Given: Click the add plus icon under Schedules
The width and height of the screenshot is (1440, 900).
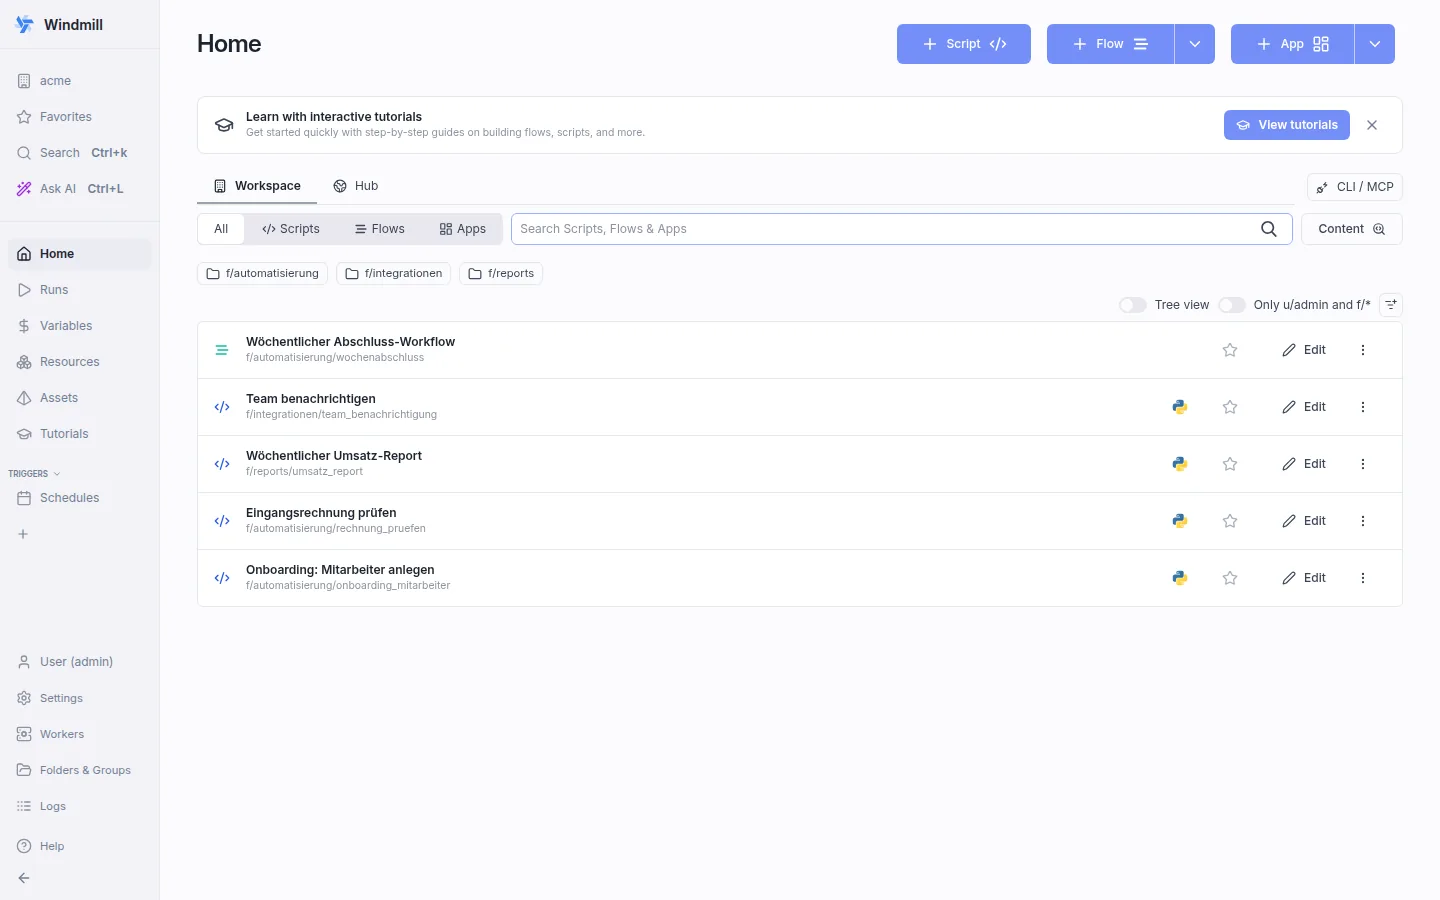Looking at the screenshot, I should tap(23, 534).
